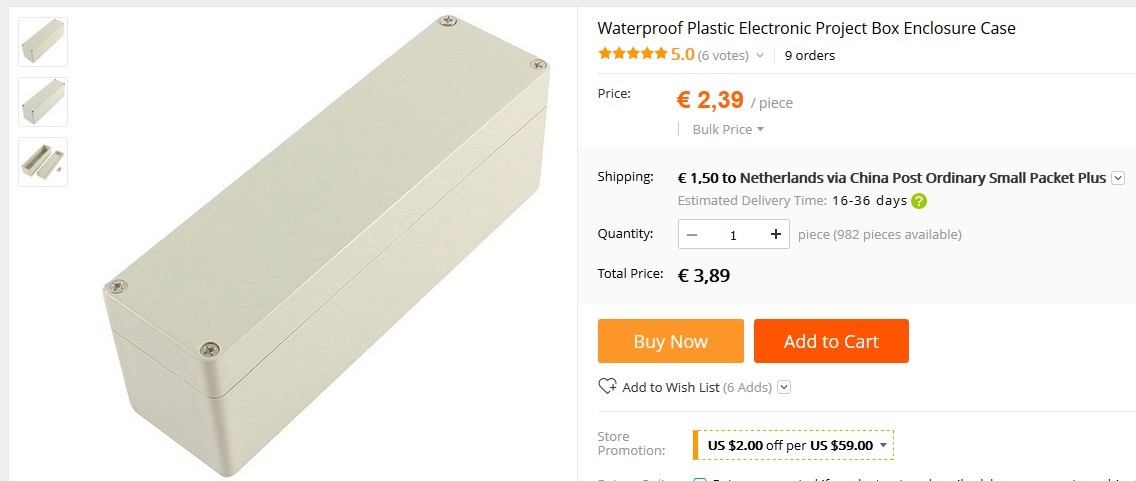1136x481 pixels.
Task: Click the heart Add to Wish List icon
Action: pyautogui.click(x=607, y=387)
